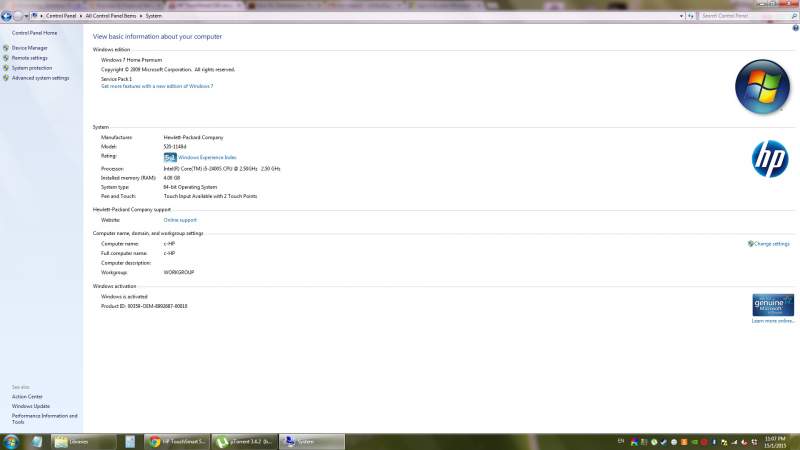Click the network signal bars tray icon
The width and height of the screenshot is (800, 450).
click(x=735, y=442)
